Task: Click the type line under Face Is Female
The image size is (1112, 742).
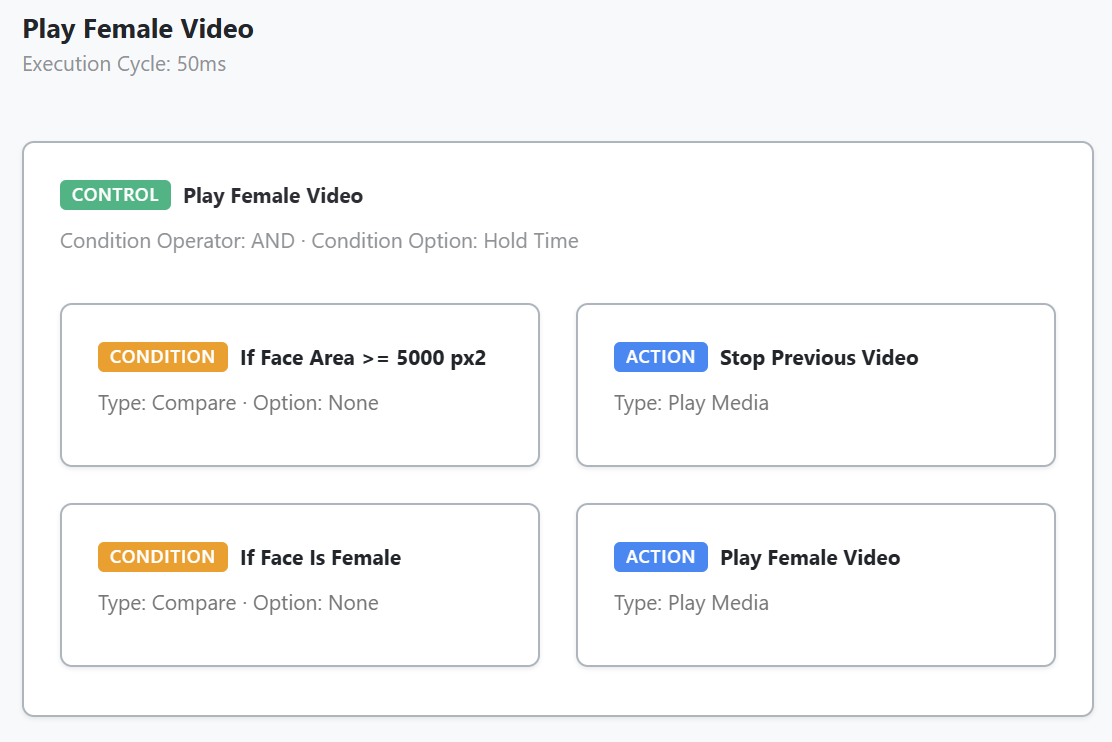Action: coord(238,603)
